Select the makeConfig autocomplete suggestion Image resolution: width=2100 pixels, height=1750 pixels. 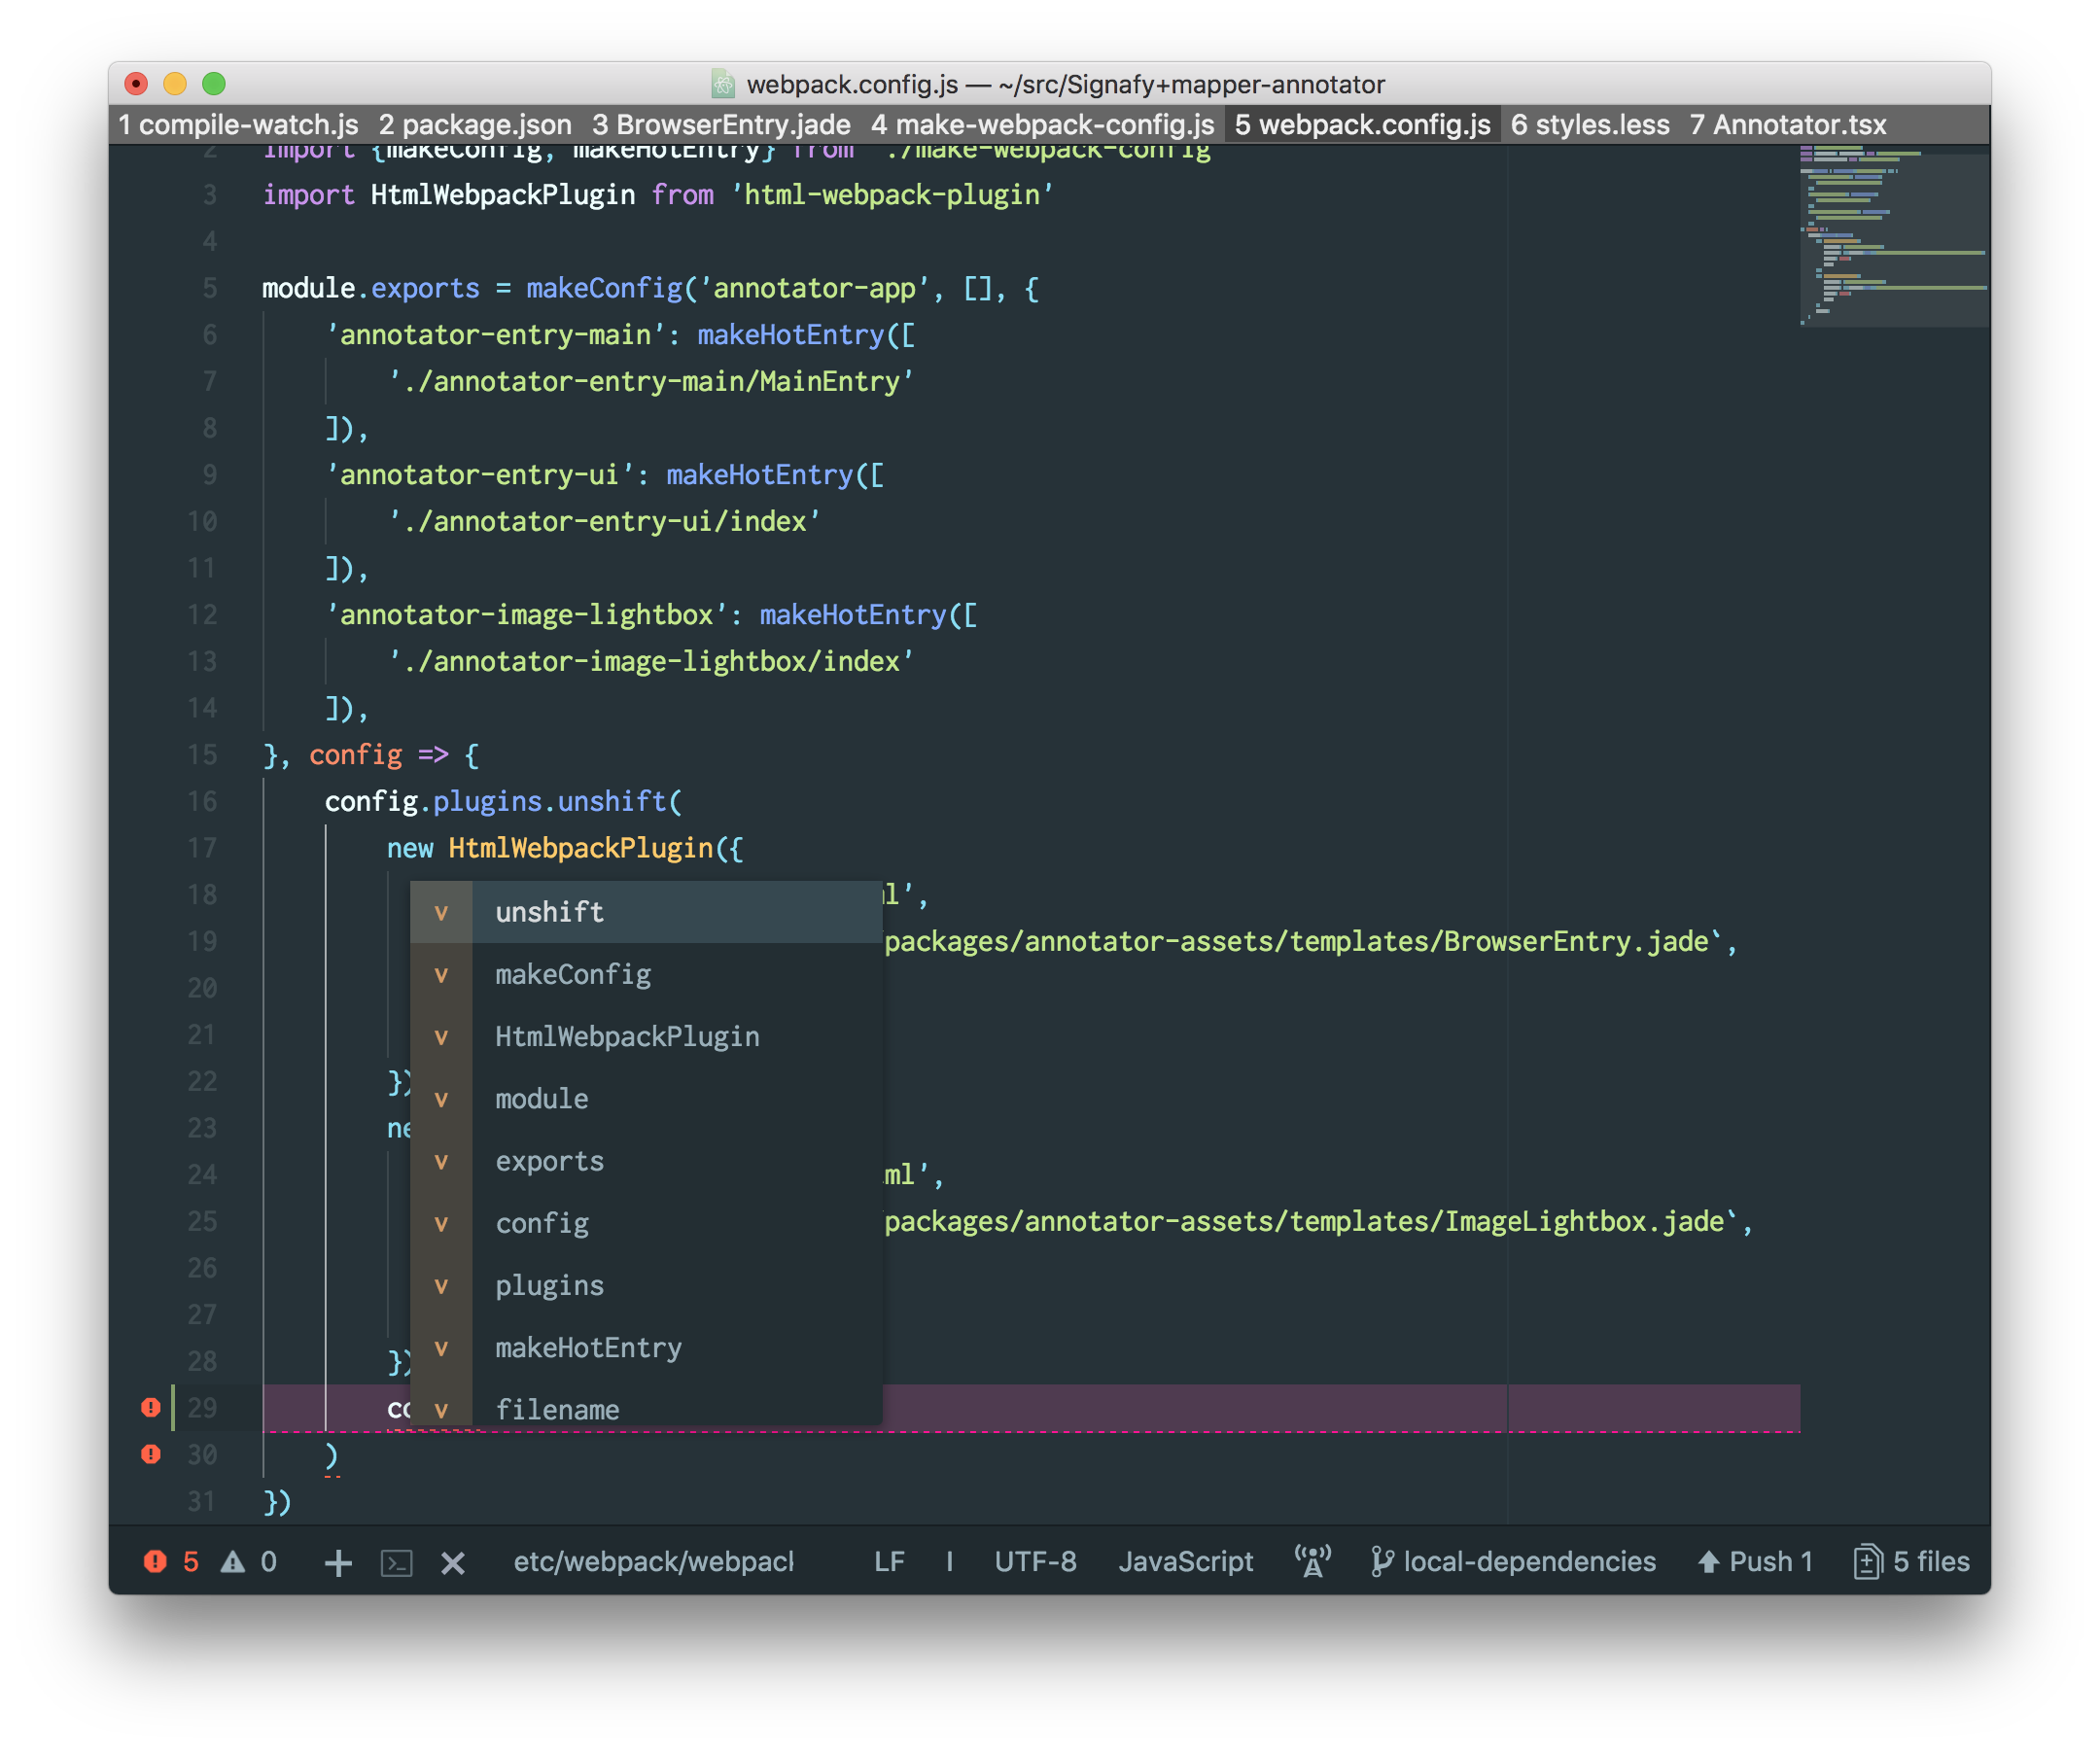[573, 974]
